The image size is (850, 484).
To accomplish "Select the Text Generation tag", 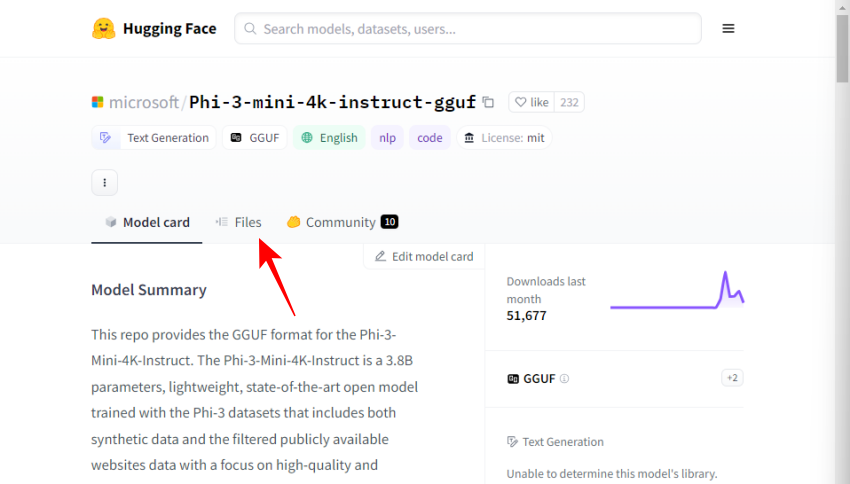I will pos(153,138).
